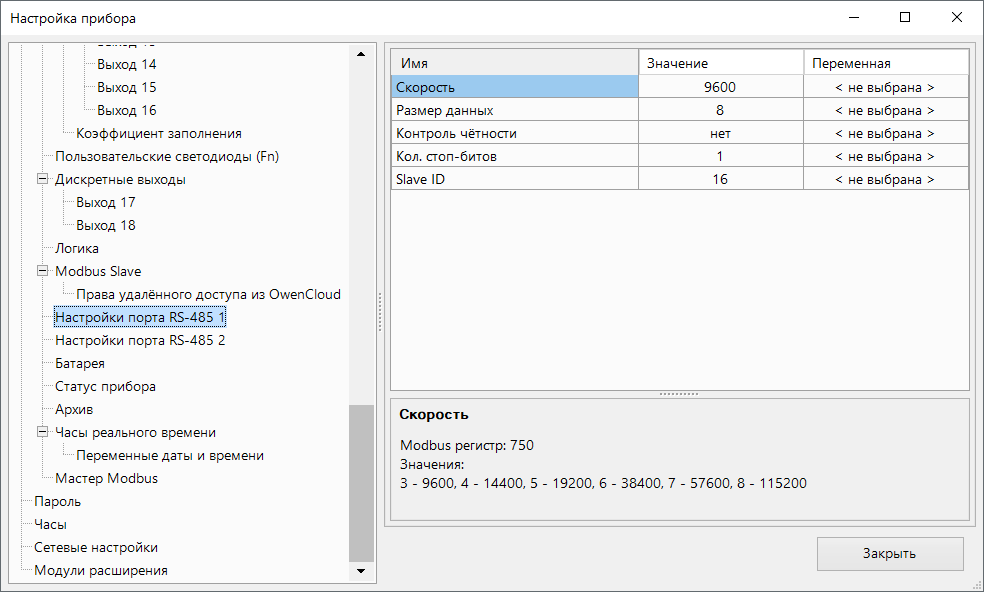Image resolution: width=984 pixels, height=592 pixels.
Task: Select Выход 17 in the tree
Action: click(x=106, y=202)
